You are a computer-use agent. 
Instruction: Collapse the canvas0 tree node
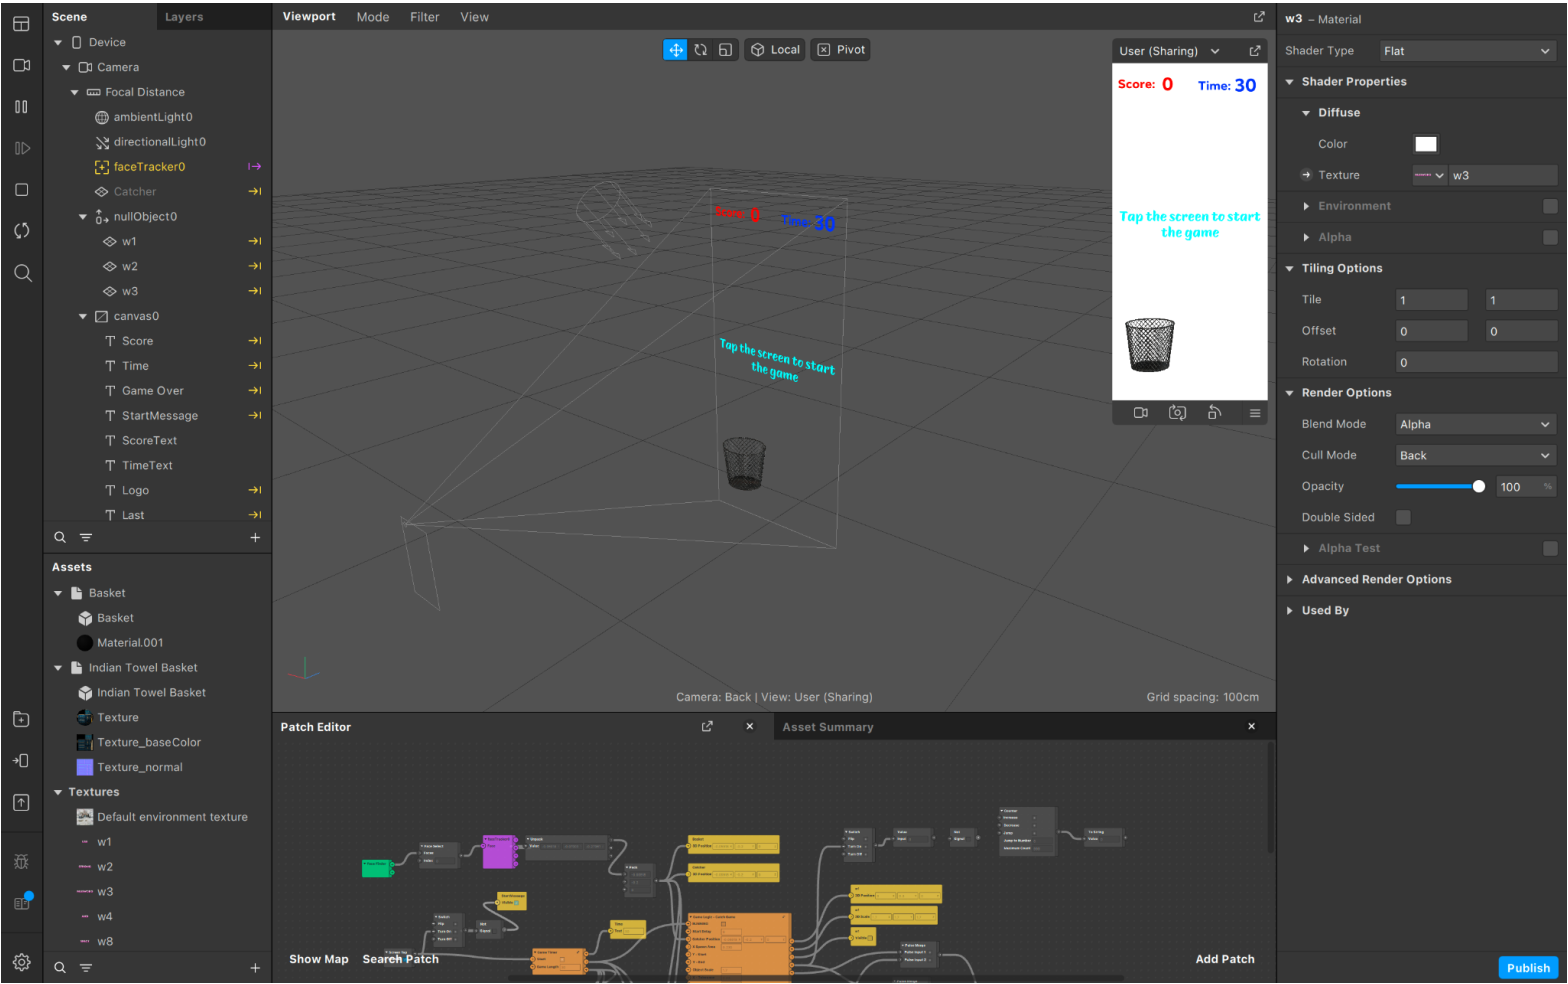click(x=83, y=316)
